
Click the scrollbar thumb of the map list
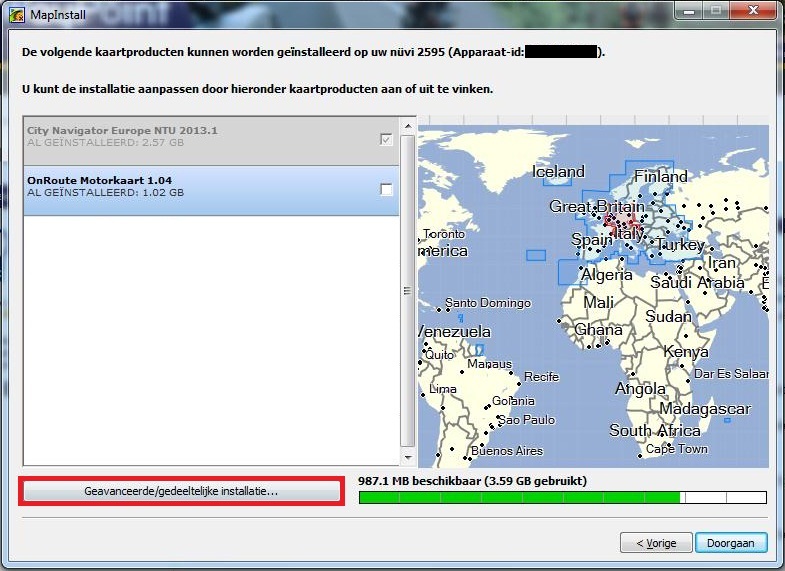[408, 291]
